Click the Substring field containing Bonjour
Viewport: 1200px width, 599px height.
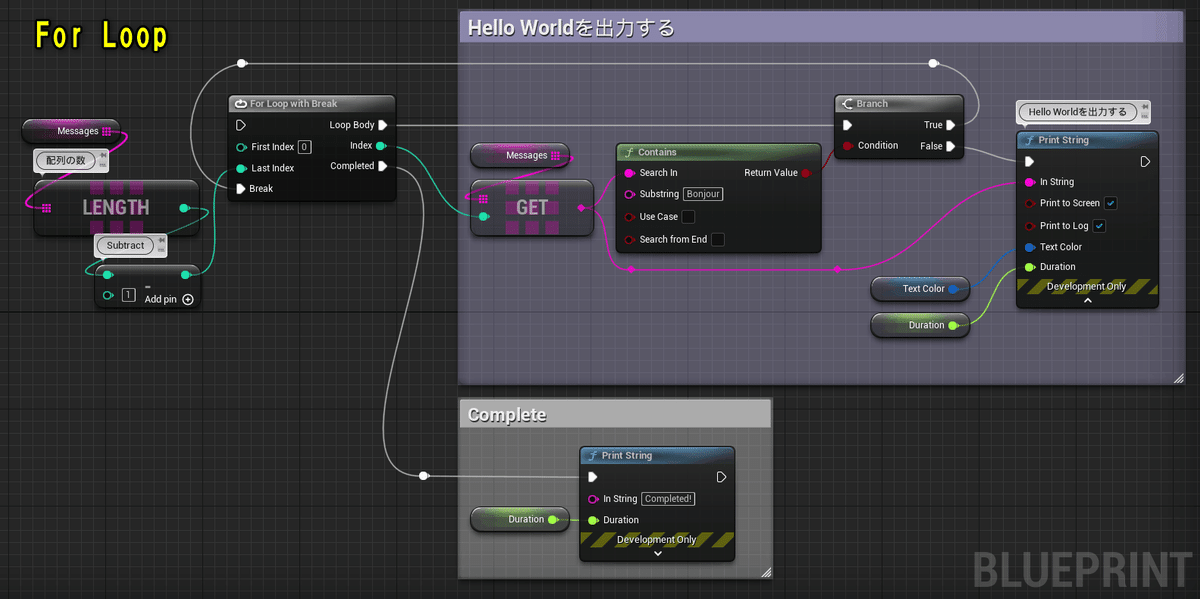click(703, 194)
